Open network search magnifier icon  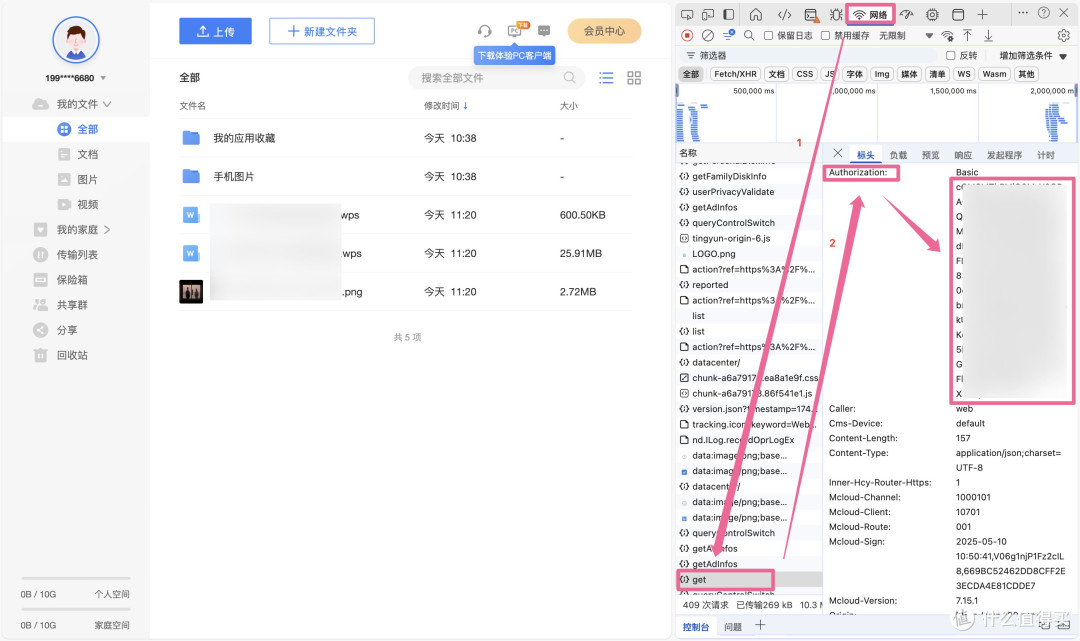point(749,35)
